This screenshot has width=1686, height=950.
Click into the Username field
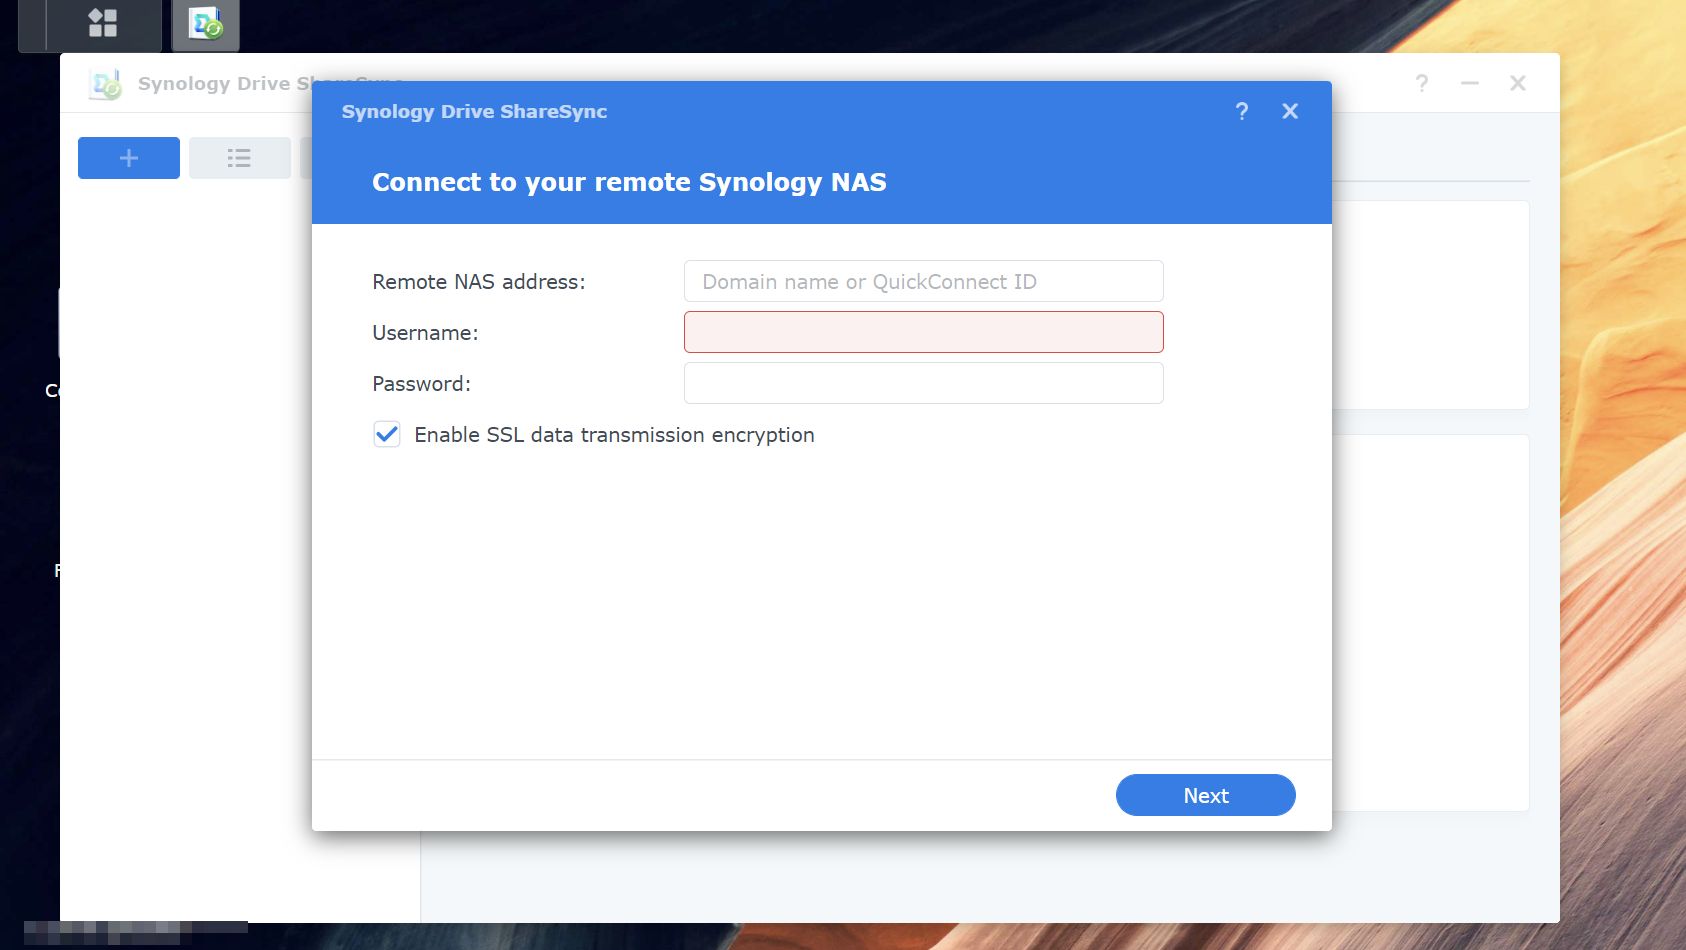click(x=923, y=332)
